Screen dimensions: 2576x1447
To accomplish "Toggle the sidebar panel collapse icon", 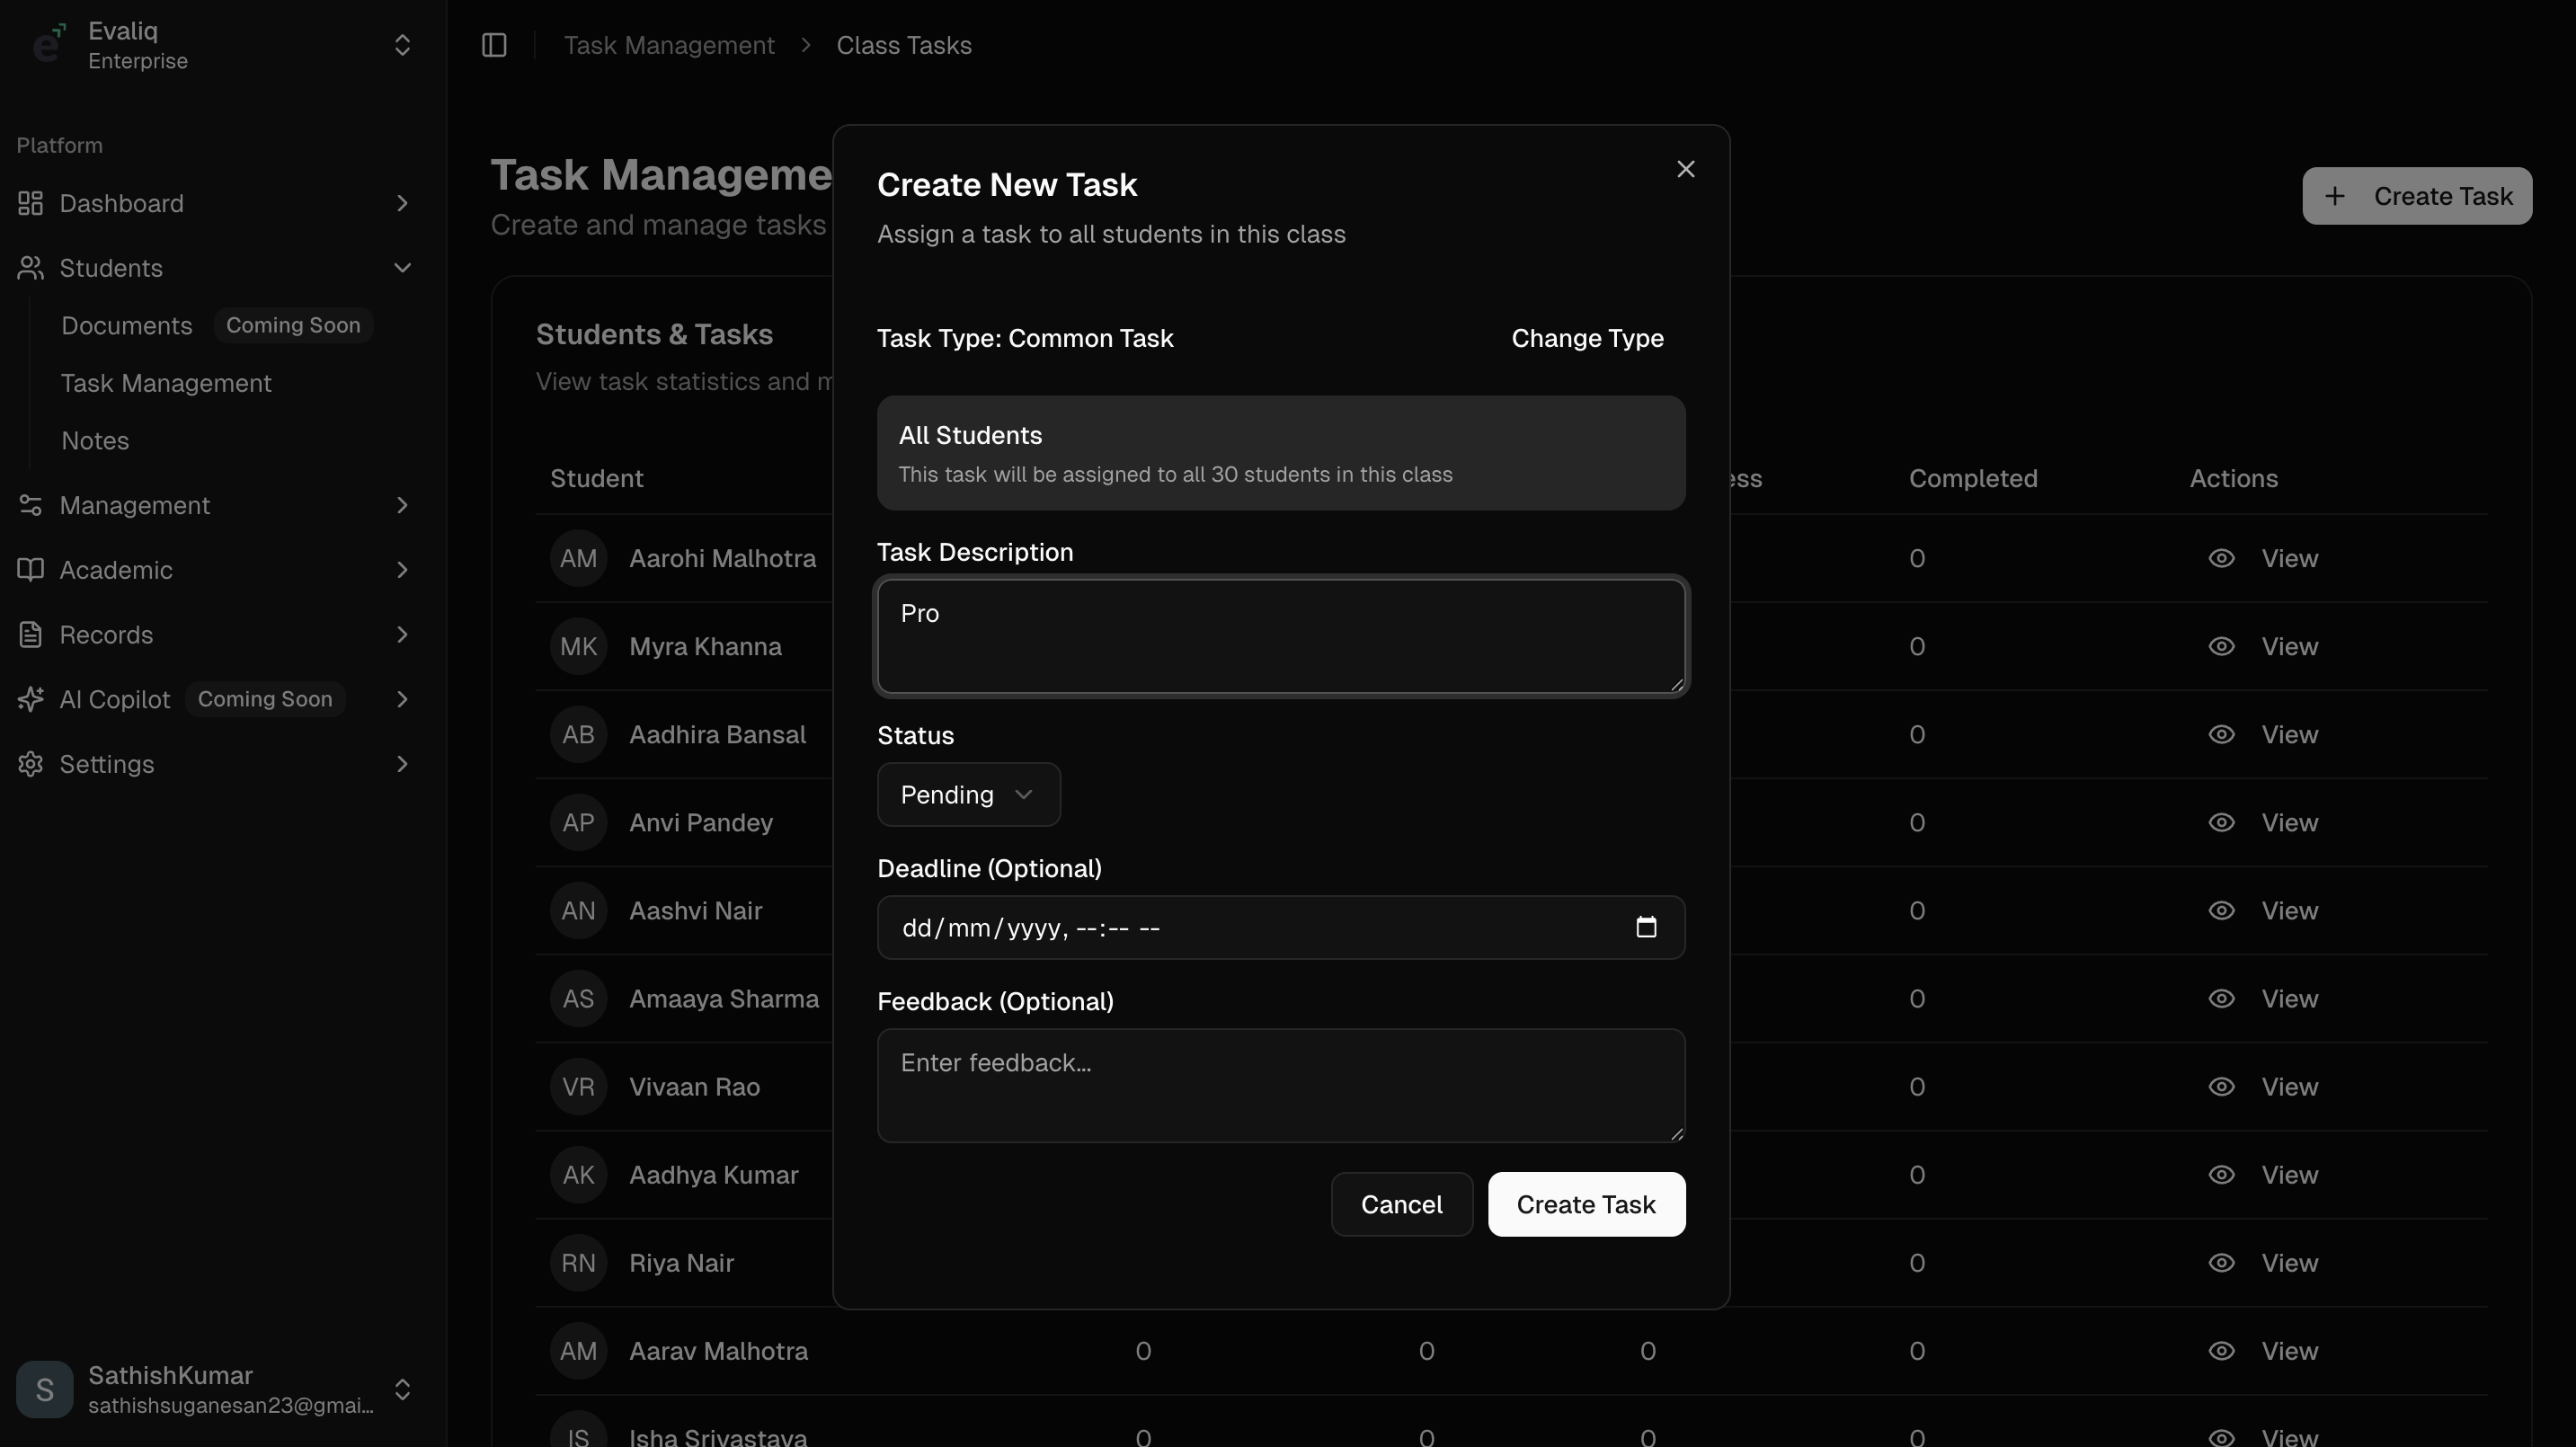I will pos(494,45).
